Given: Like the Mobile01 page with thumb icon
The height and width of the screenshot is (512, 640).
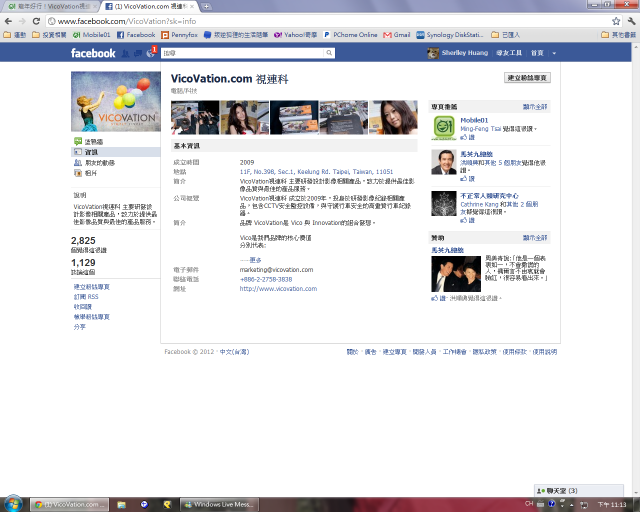Looking at the screenshot, I should tap(467, 138).
